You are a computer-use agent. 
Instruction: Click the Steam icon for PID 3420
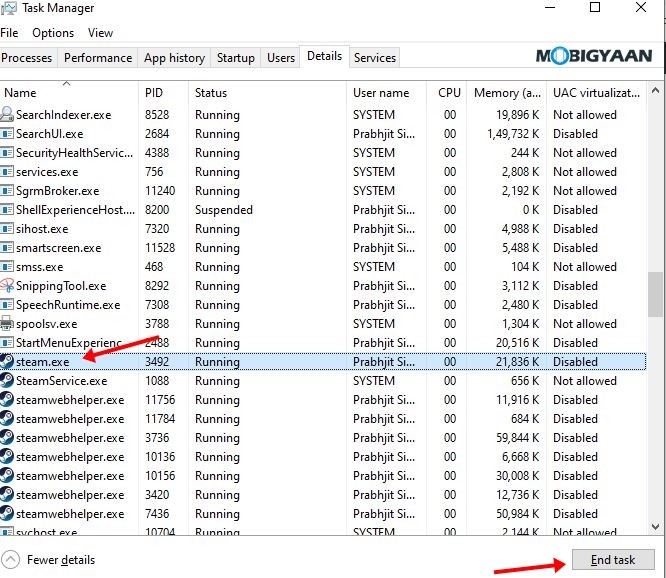coord(7,495)
